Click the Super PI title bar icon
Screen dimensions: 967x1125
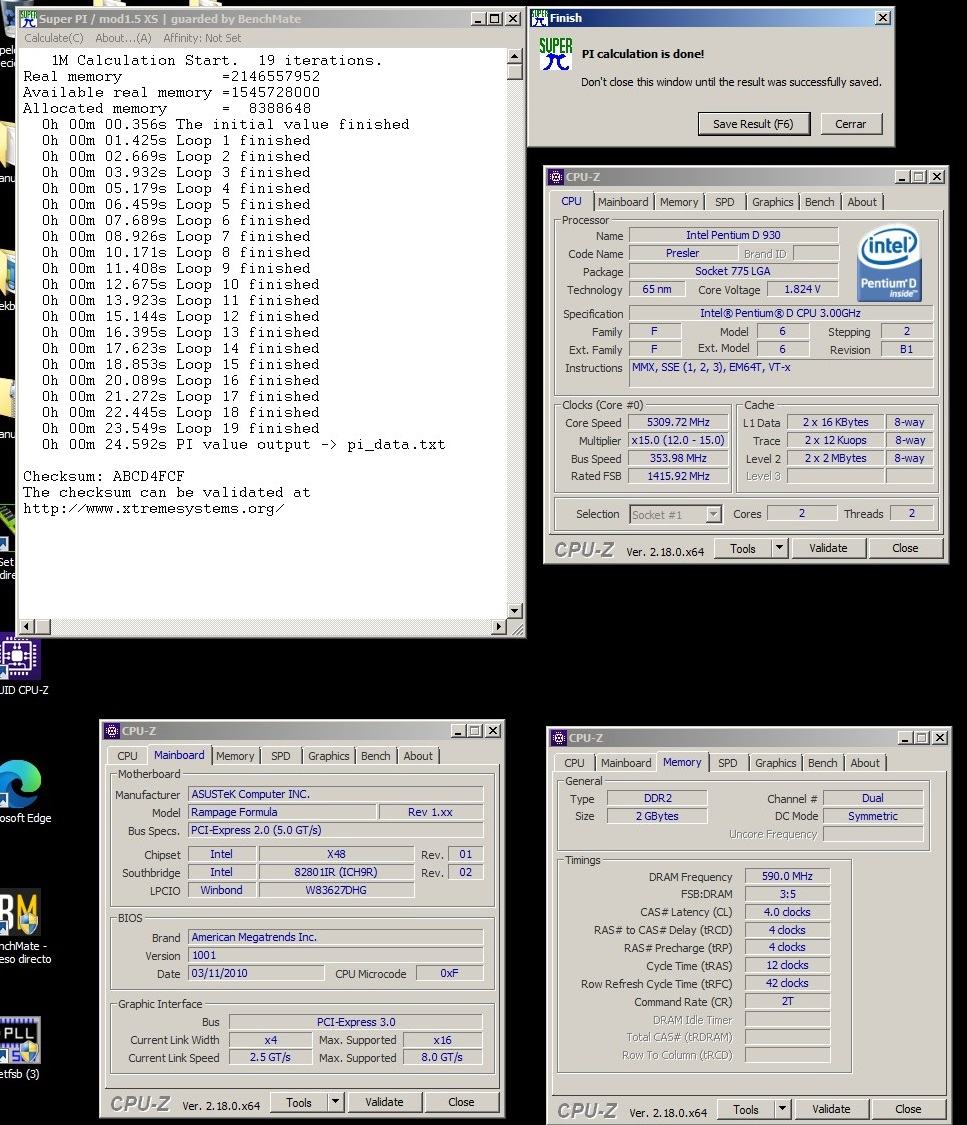(x=28, y=19)
